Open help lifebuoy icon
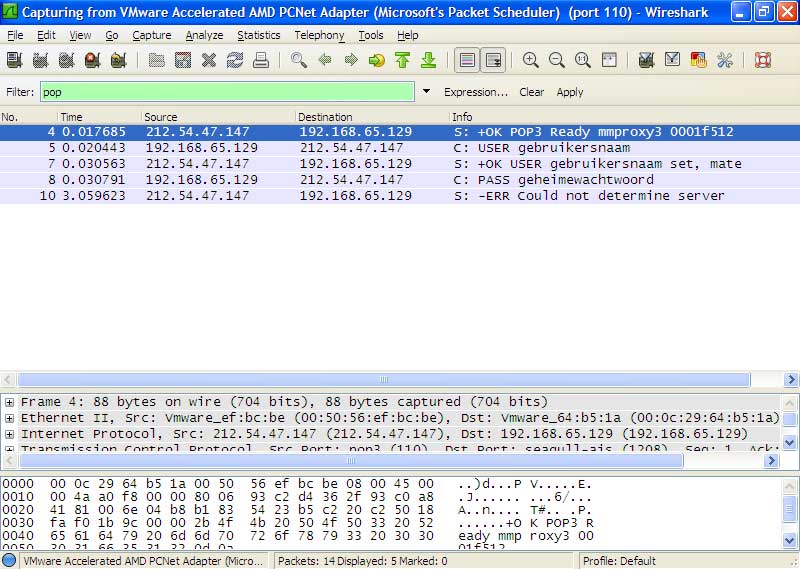The image size is (800, 569). (x=763, y=60)
